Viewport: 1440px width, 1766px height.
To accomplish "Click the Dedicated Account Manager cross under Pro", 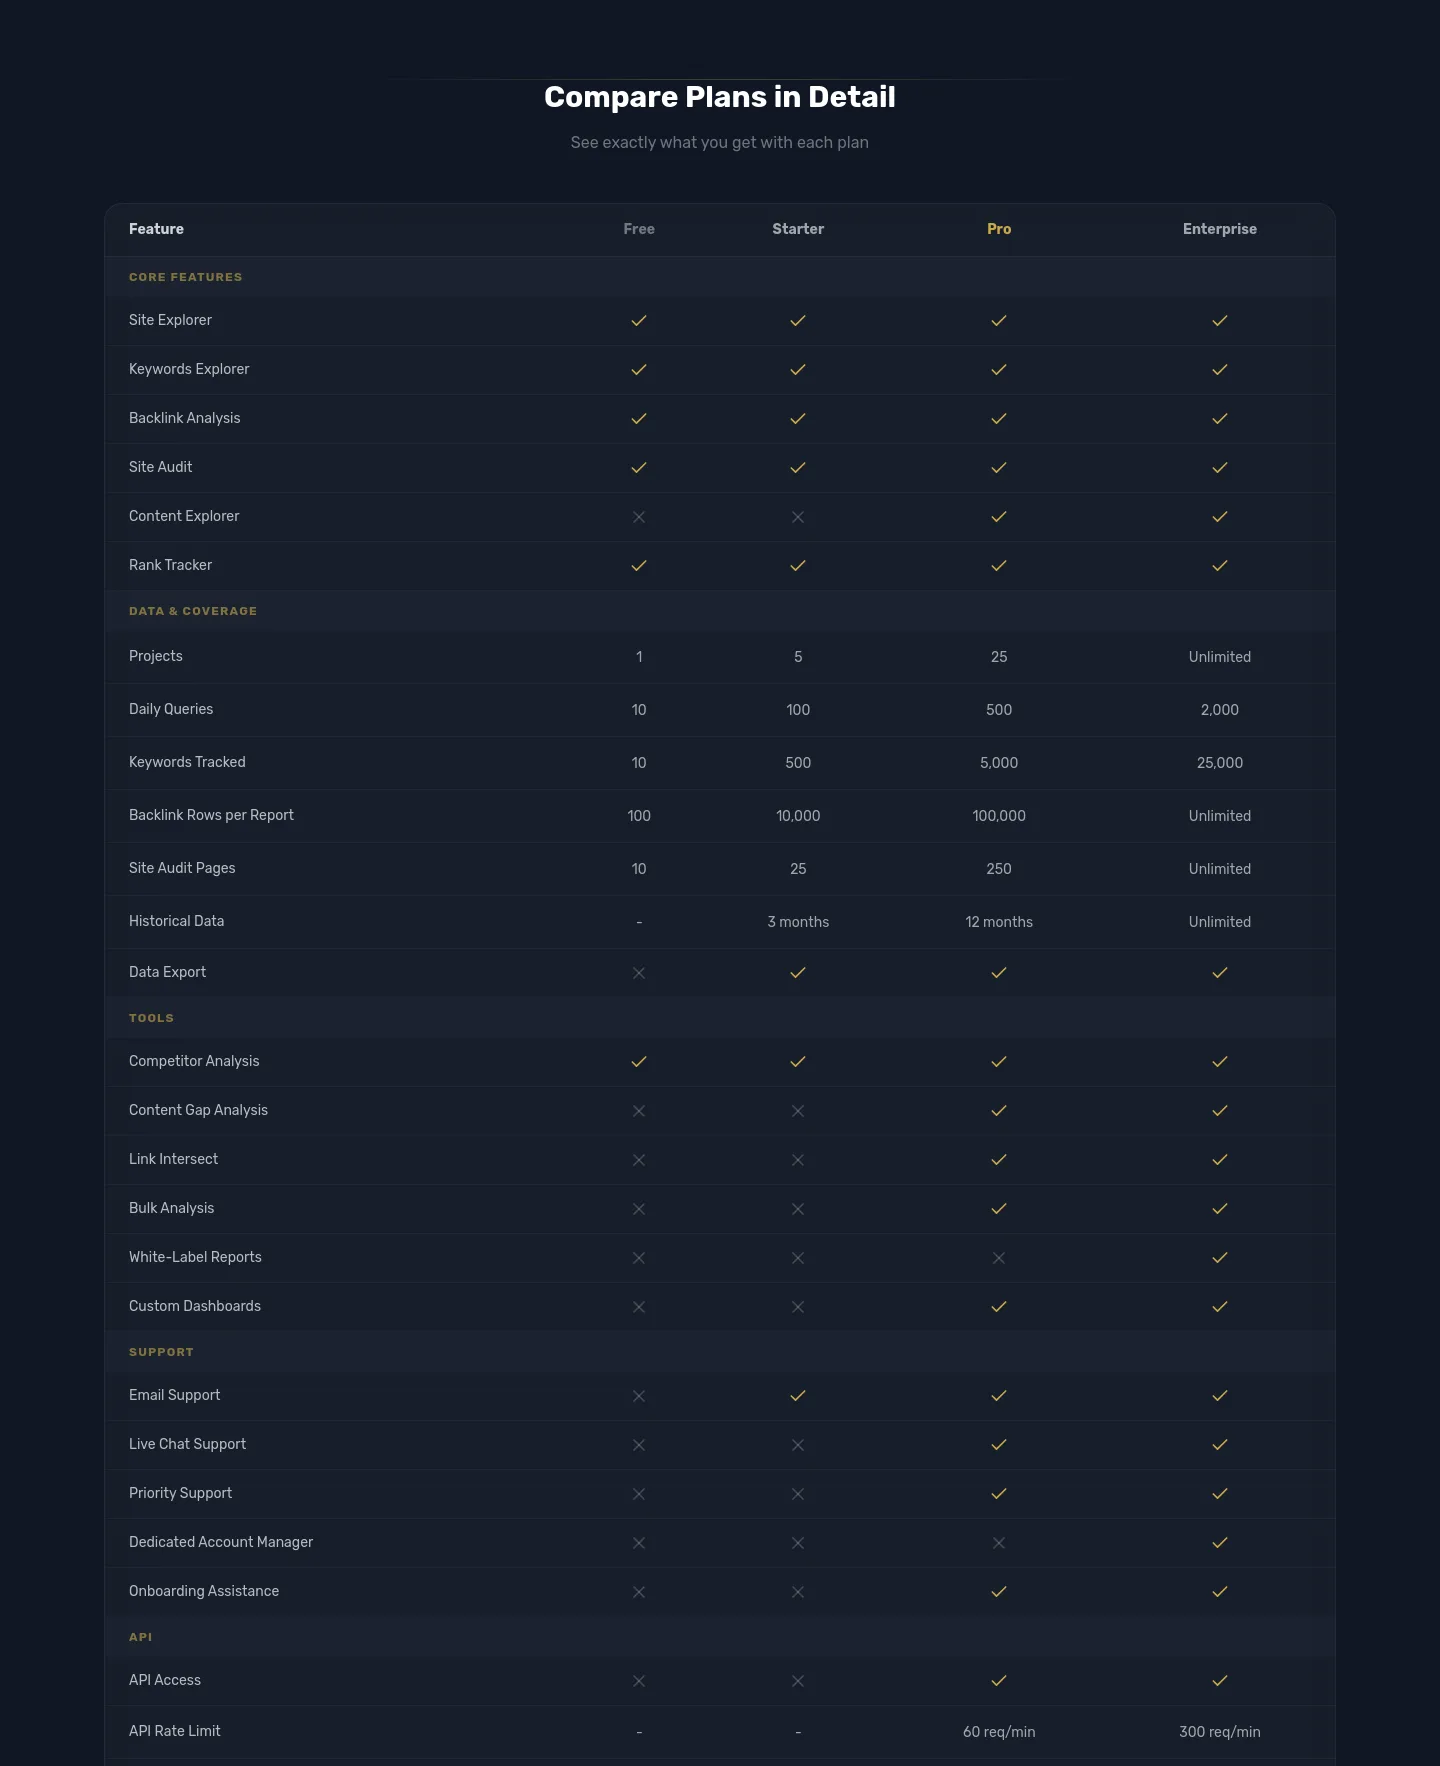I will coord(999,1543).
